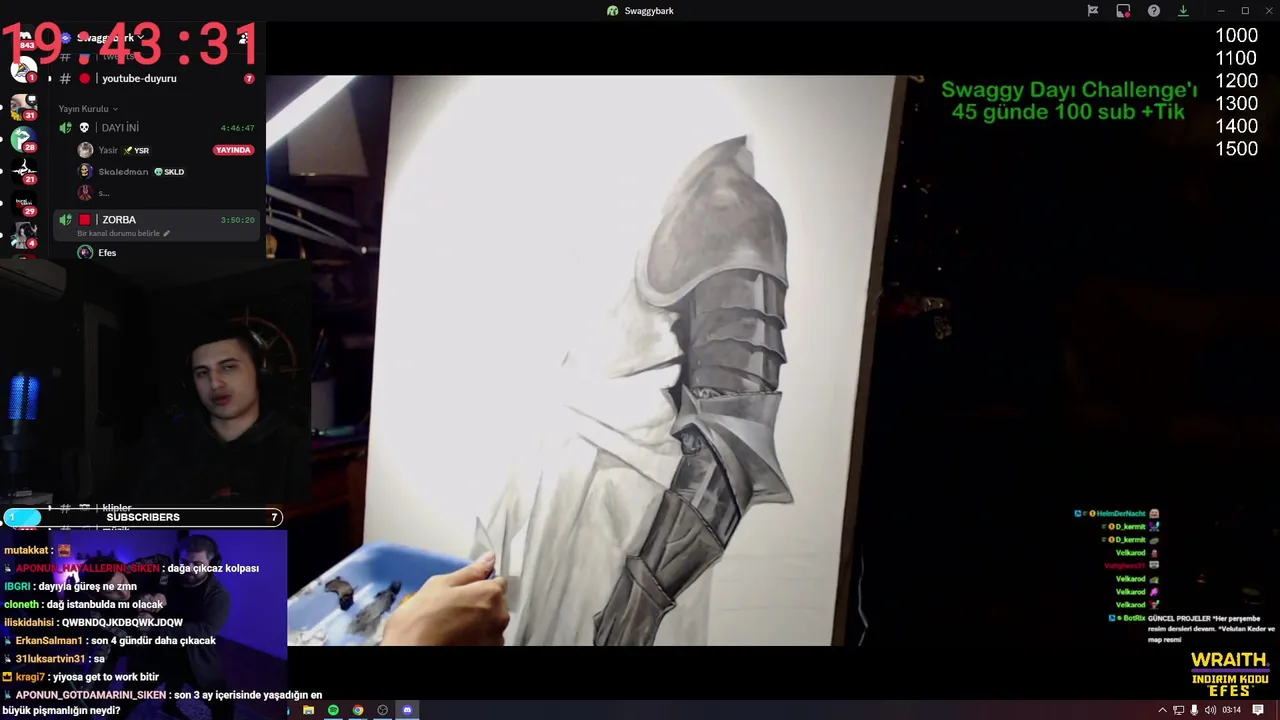The image size is (1280, 720).
Task: Click user Skaledman in voice channel
Action: click(x=123, y=172)
